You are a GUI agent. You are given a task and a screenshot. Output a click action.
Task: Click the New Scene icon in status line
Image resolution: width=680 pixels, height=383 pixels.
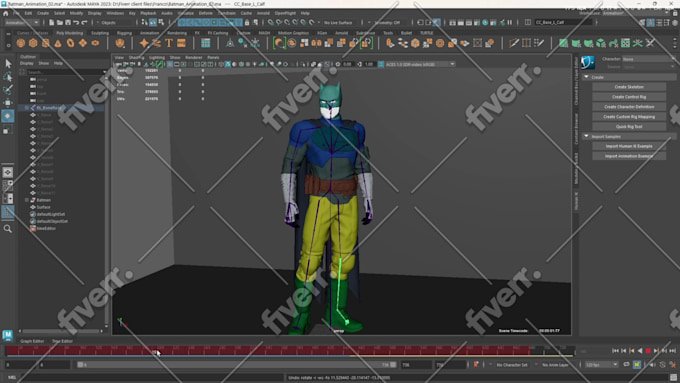tap(51, 22)
